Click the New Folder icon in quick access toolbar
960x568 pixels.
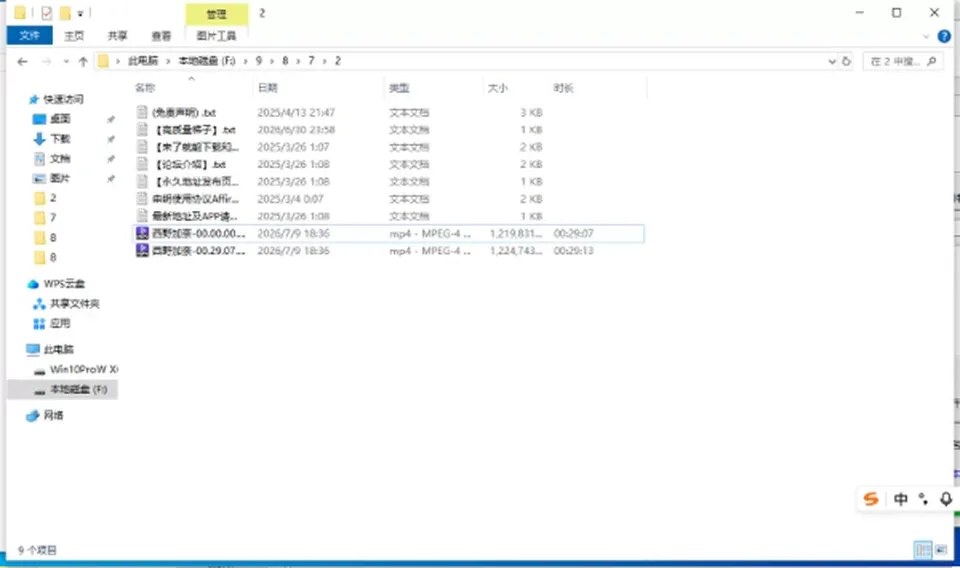tap(65, 13)
